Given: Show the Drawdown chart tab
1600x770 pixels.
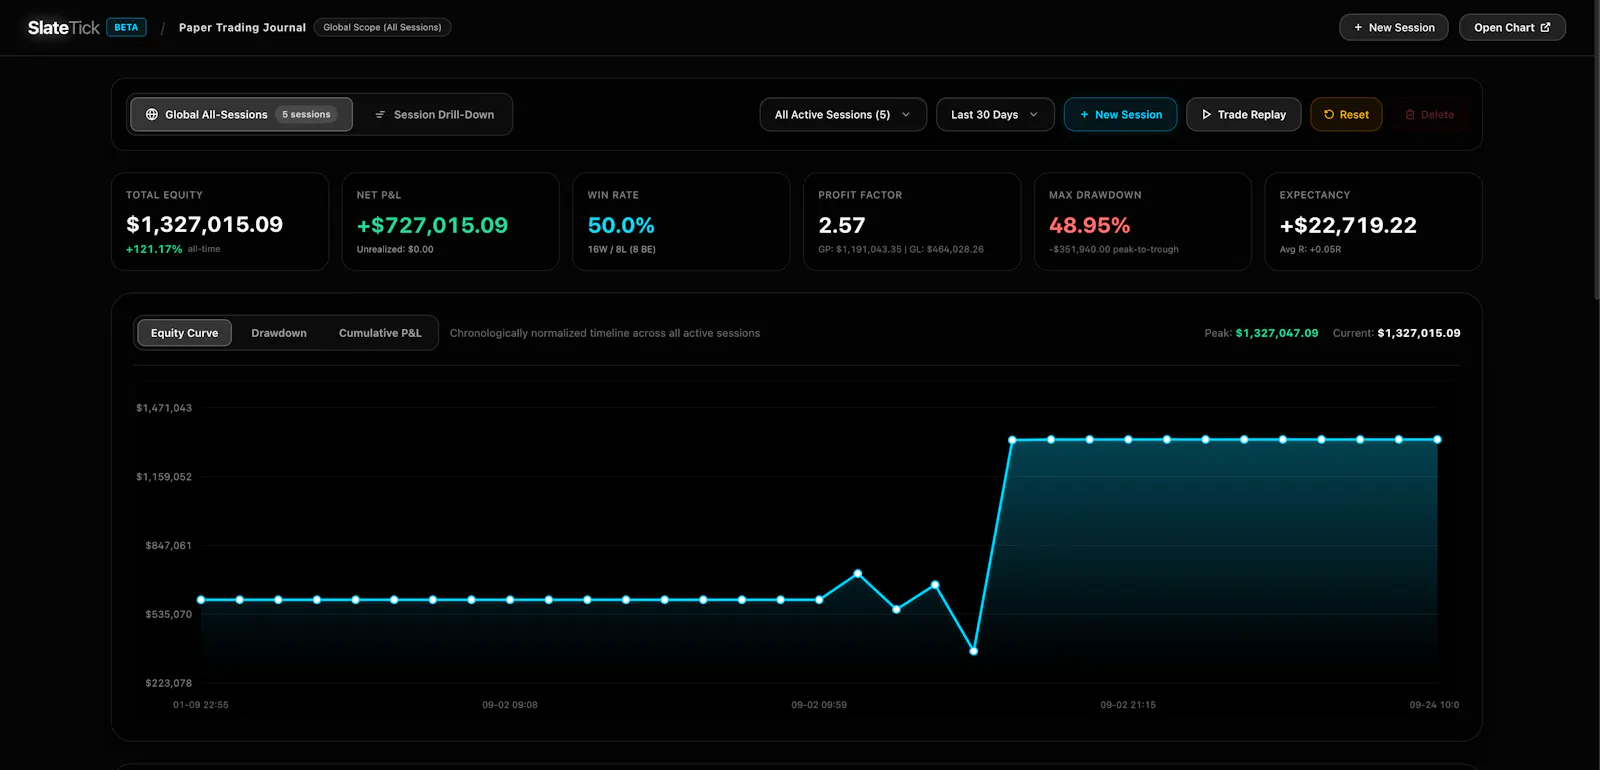Looking at the screenshot, I should click(x=279, y=333).
